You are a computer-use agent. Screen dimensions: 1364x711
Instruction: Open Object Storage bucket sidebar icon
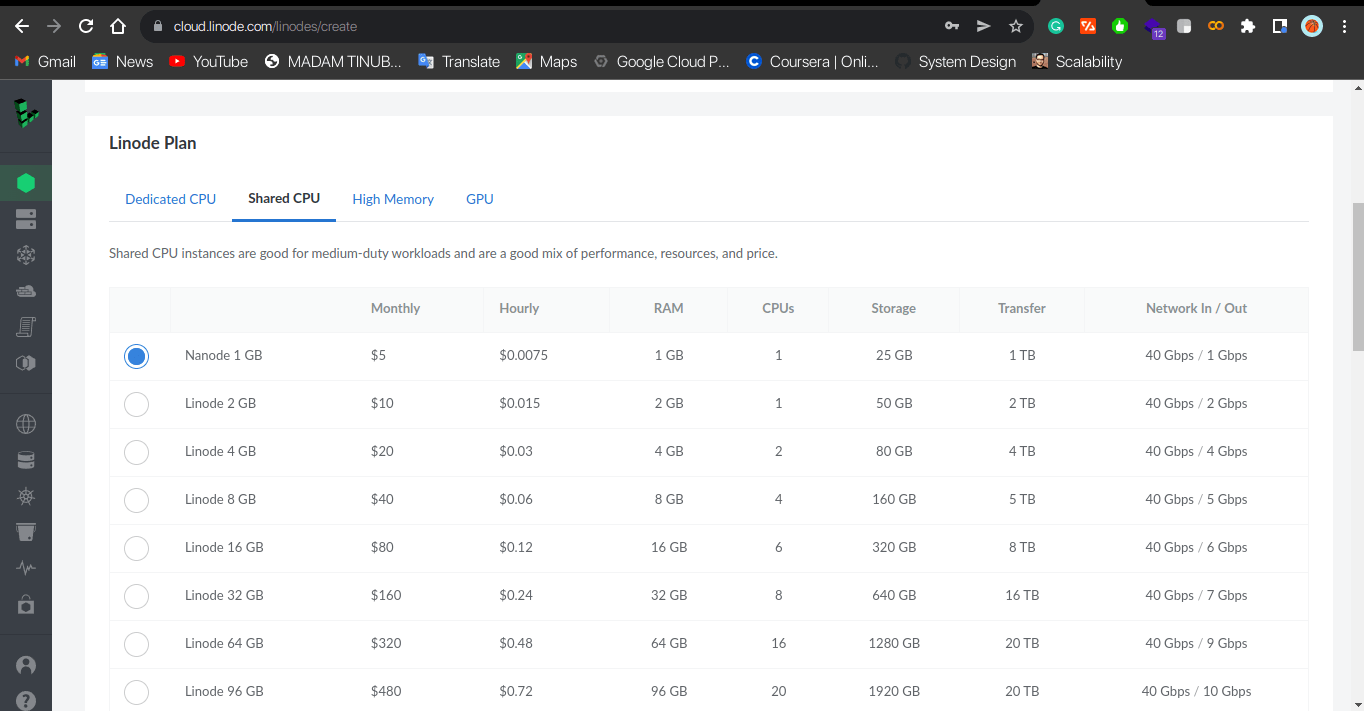click(x=26, y=532)
